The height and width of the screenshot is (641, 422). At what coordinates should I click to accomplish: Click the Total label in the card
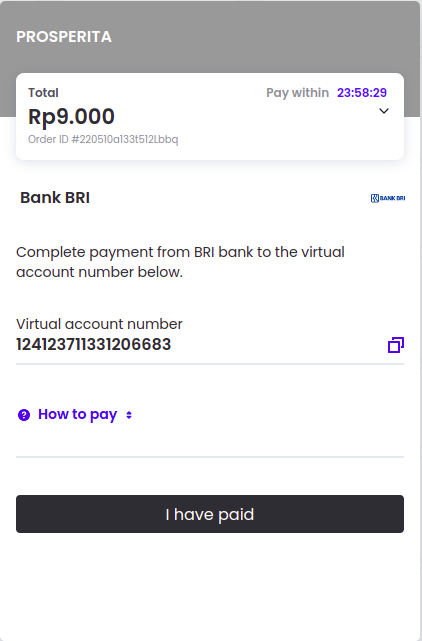[x=43, y=93]
